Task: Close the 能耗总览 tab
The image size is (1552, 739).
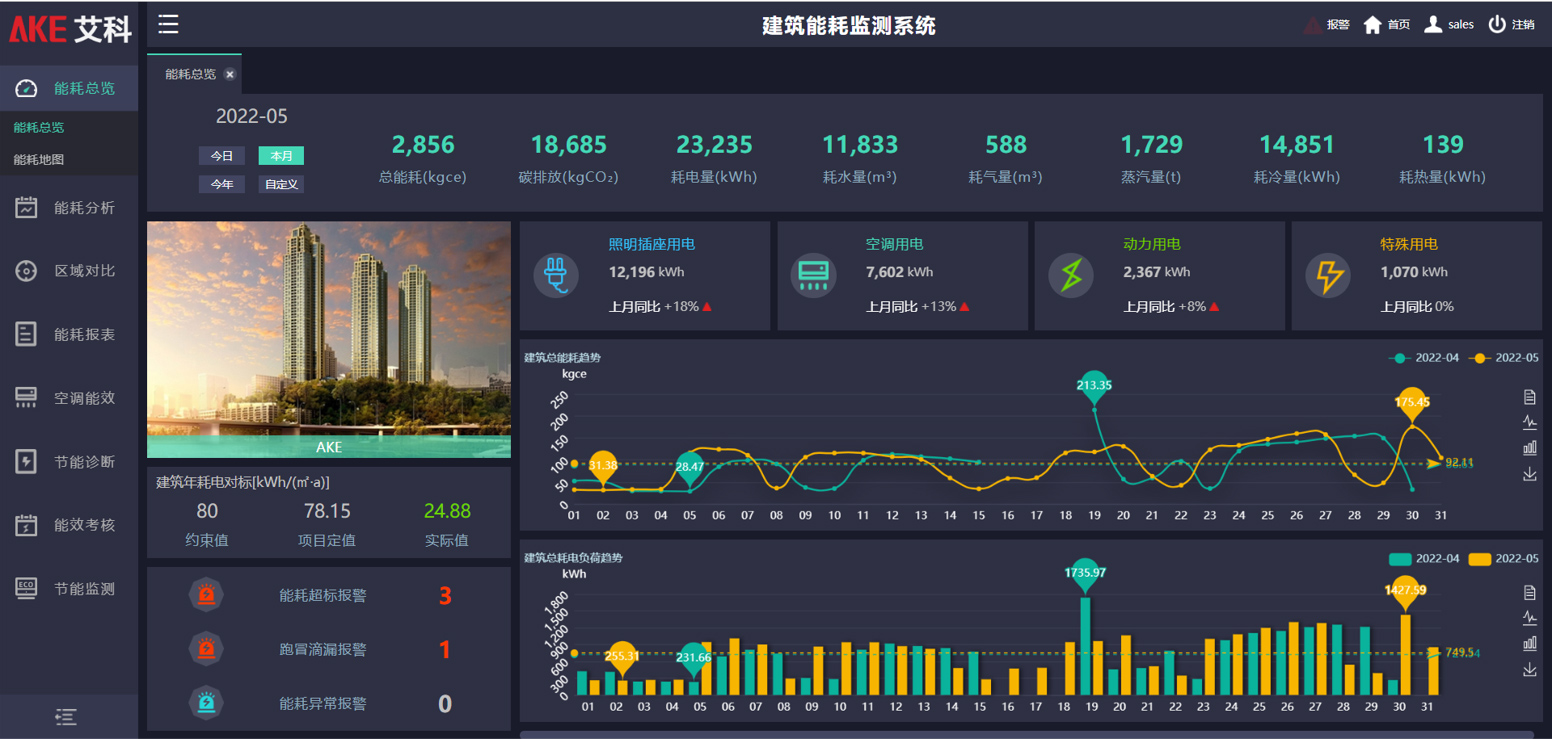Action: click(230, 74)
